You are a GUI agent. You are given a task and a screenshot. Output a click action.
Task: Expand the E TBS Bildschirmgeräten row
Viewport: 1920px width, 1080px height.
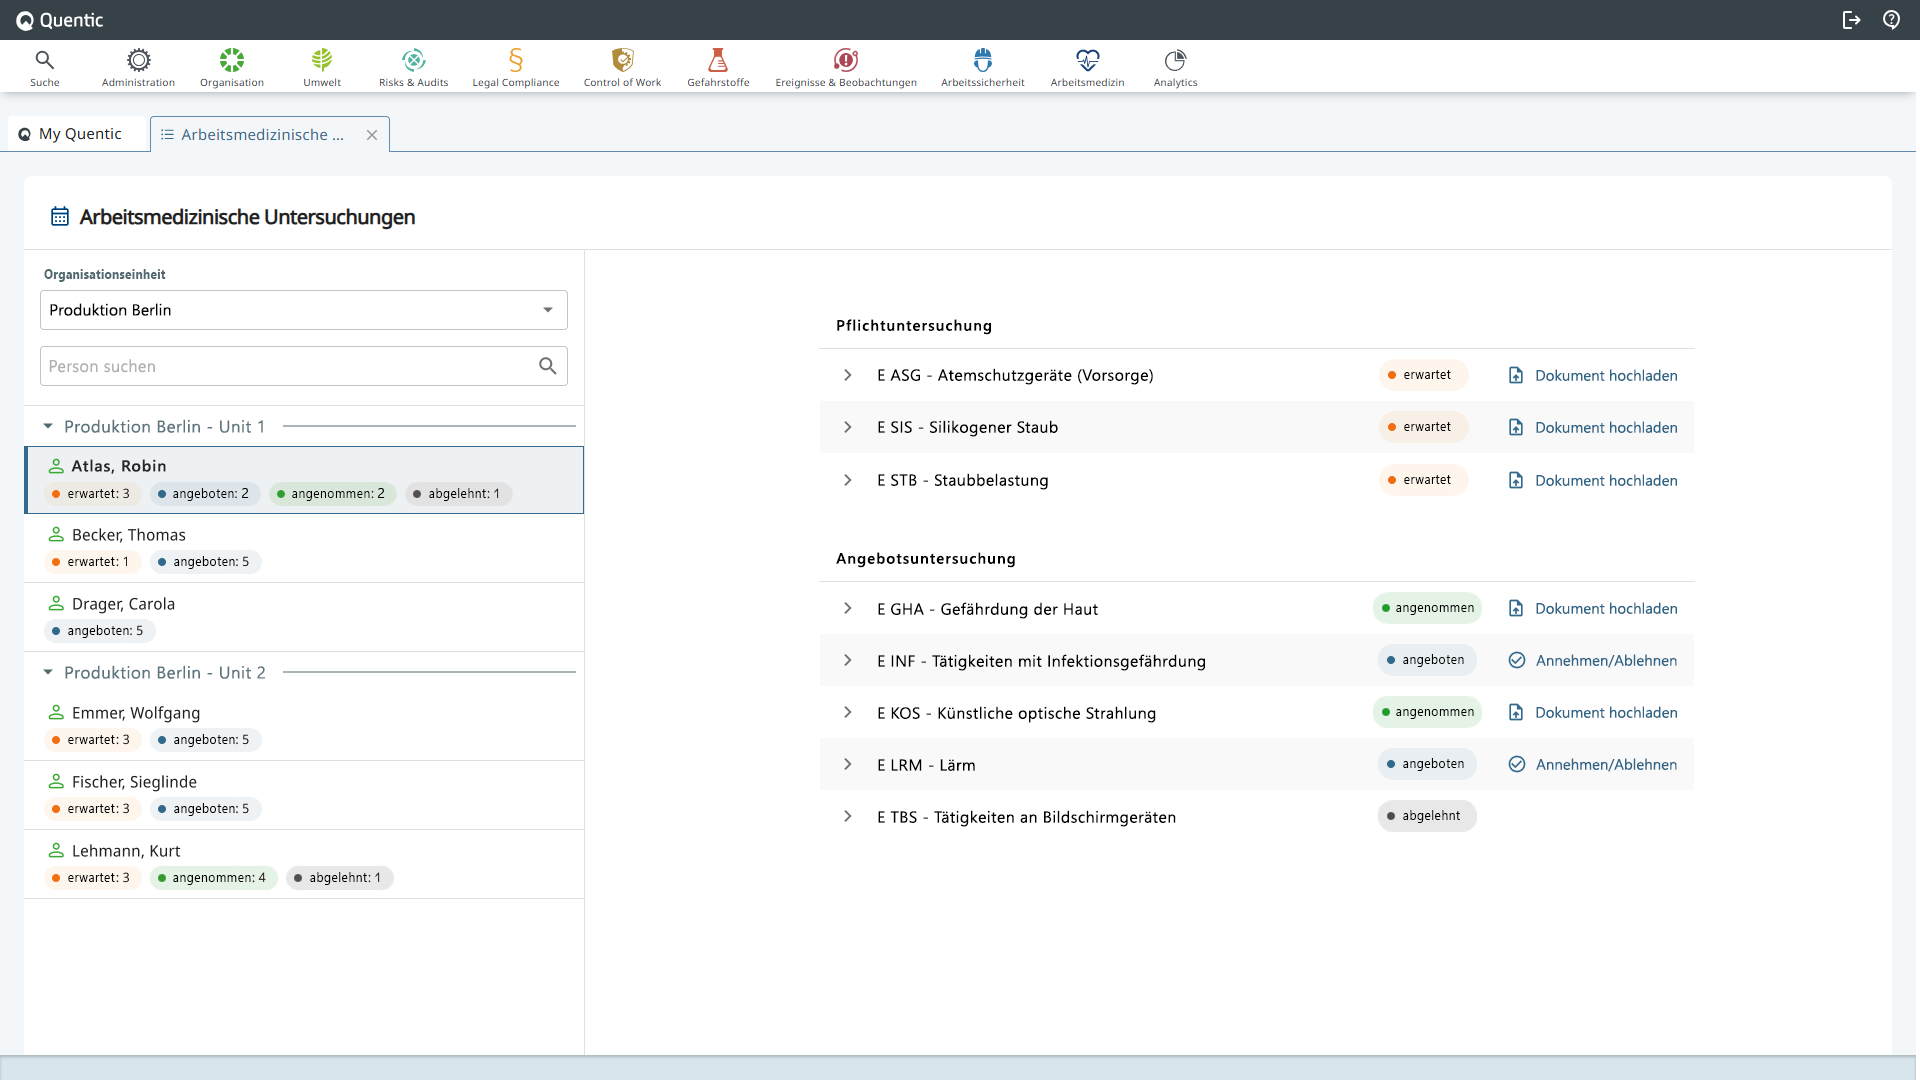click(x=848, y=816)
